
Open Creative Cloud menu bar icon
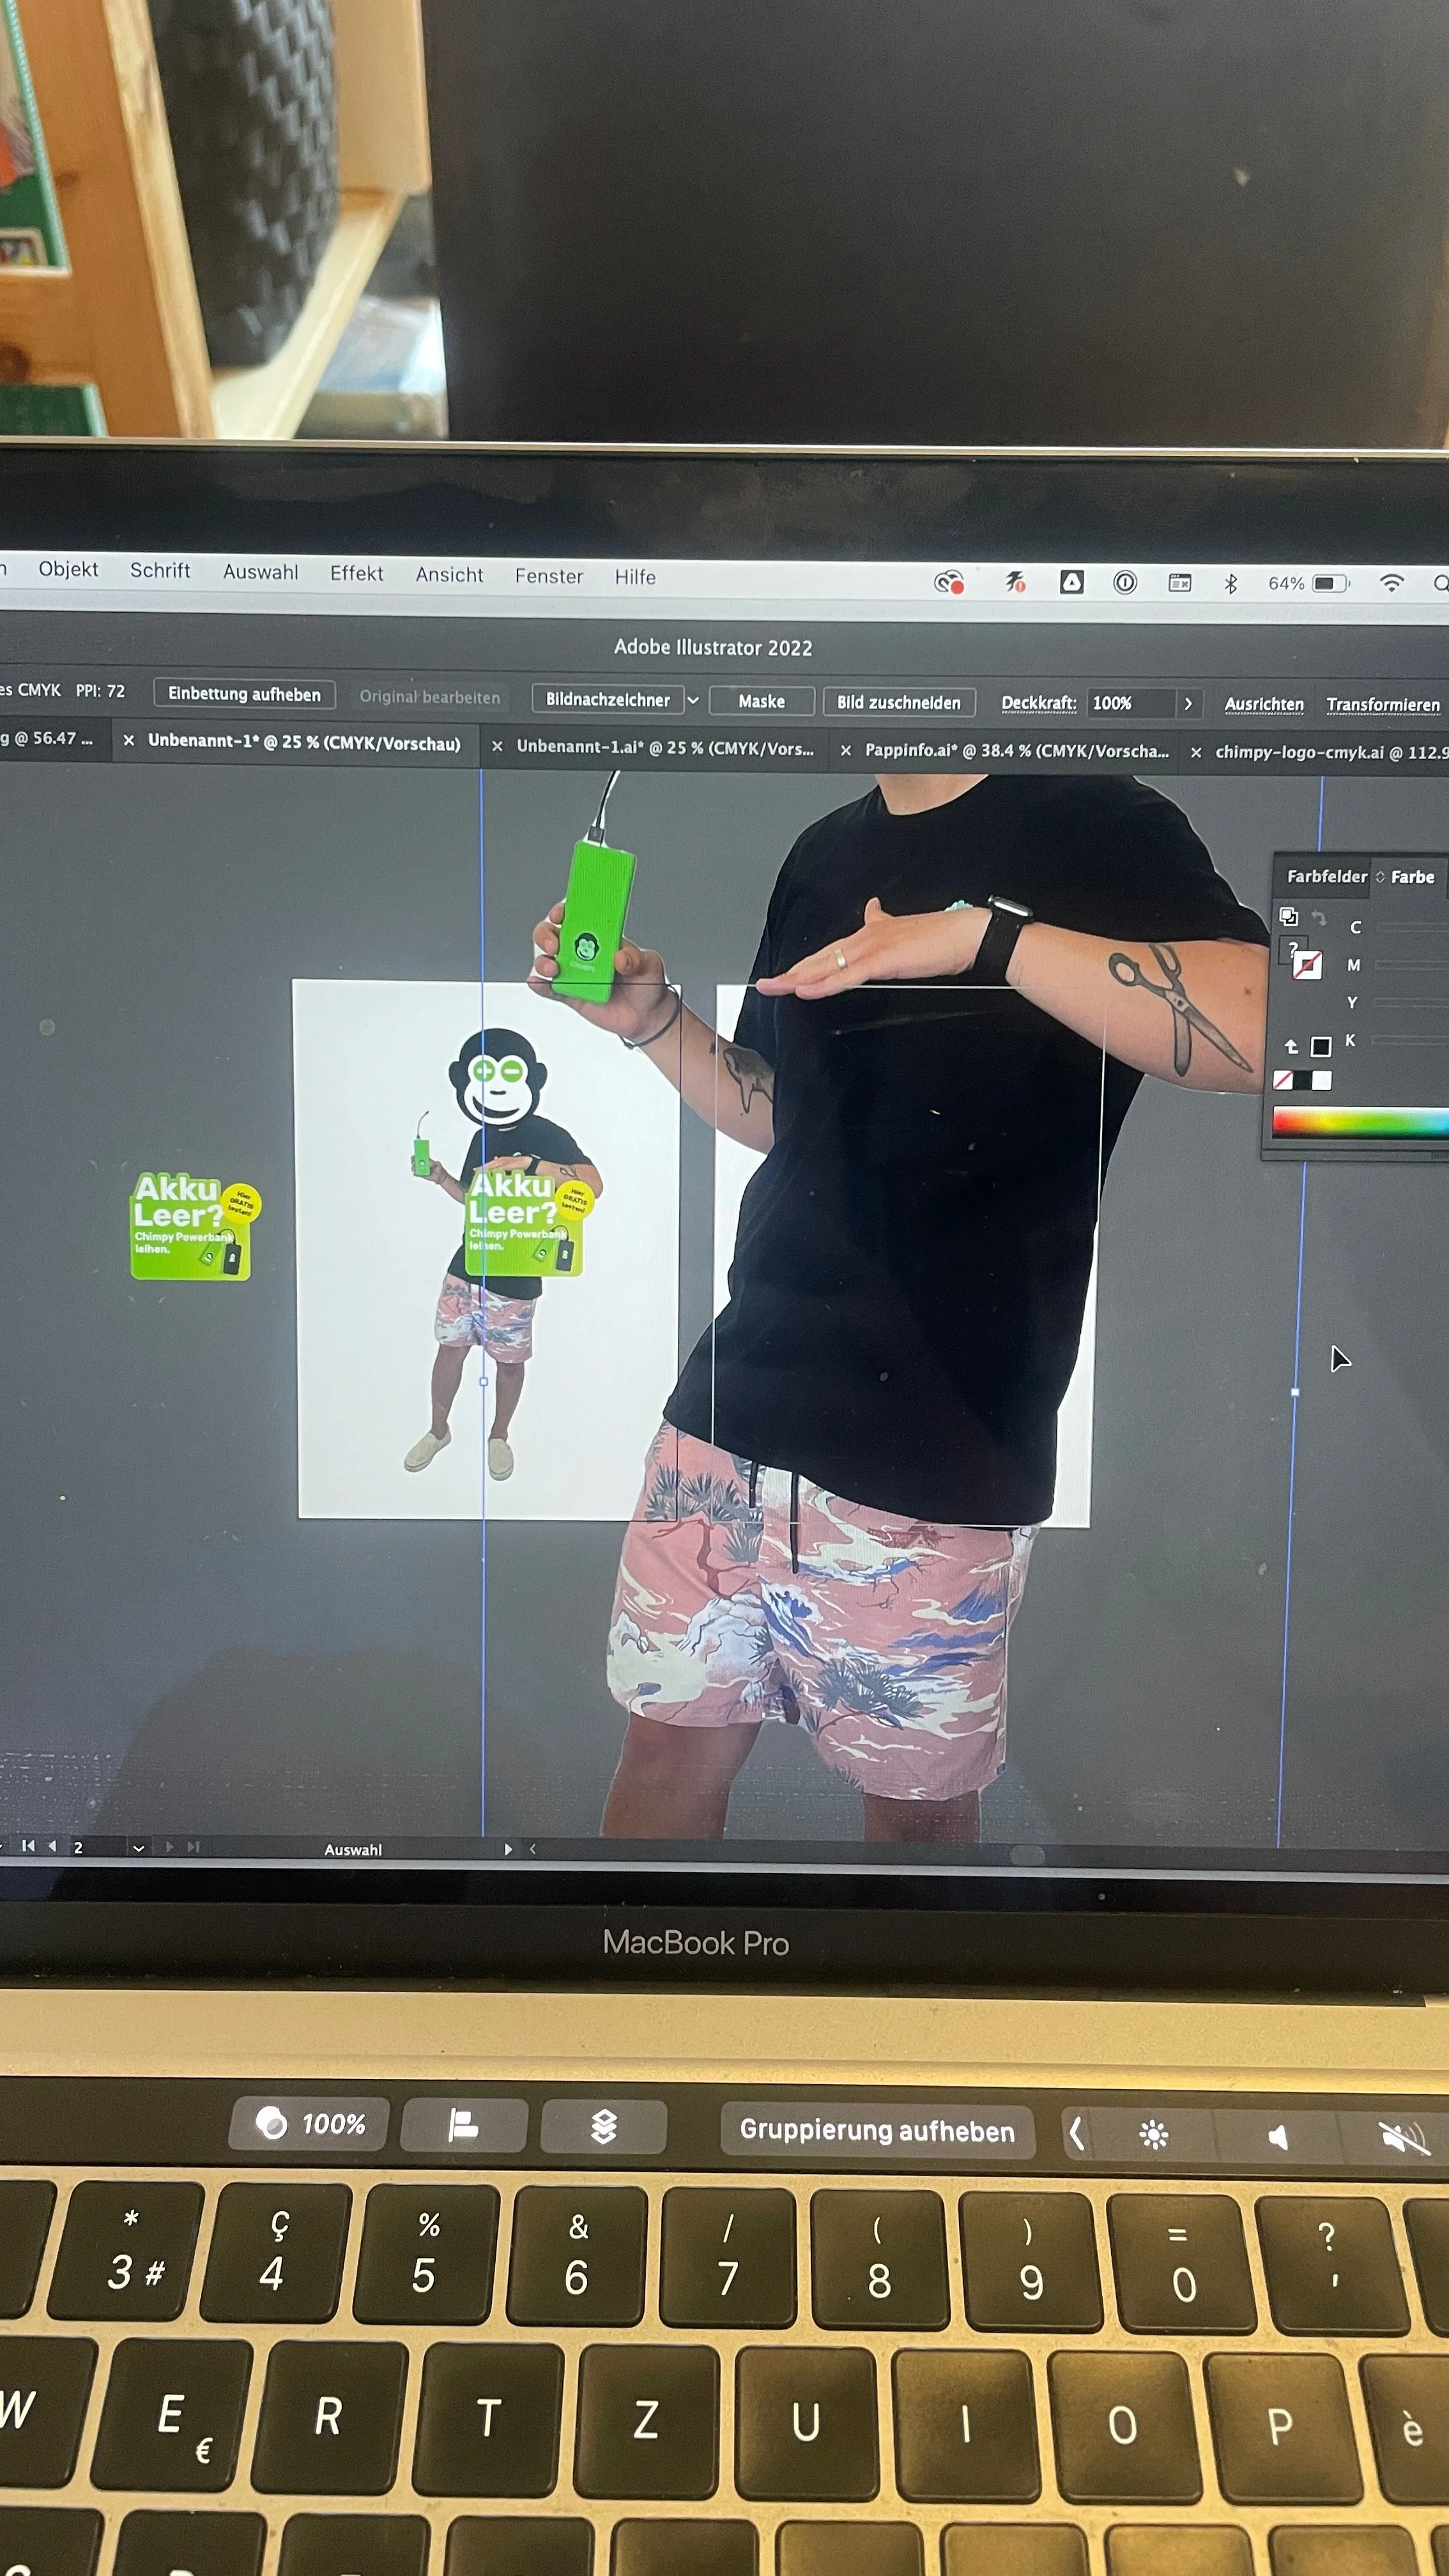pos(948,582)
